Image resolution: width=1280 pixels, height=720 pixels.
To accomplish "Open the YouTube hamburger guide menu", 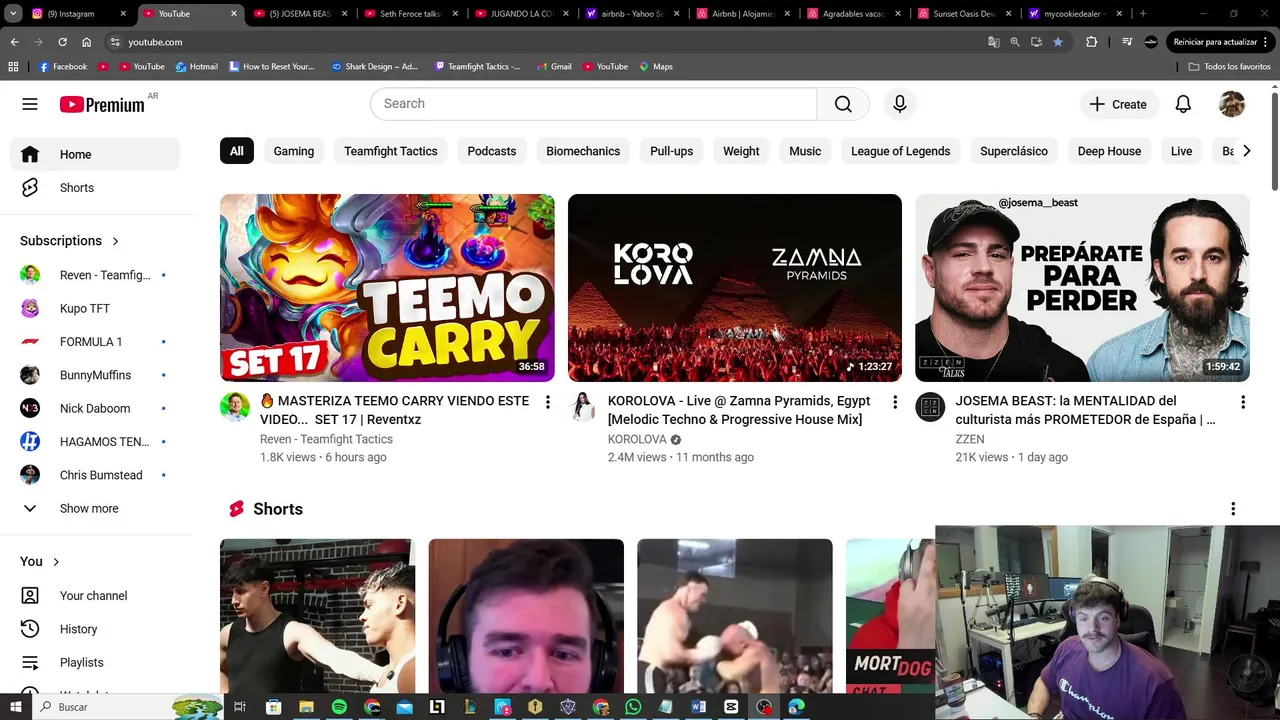I will (x=30, y=104).
